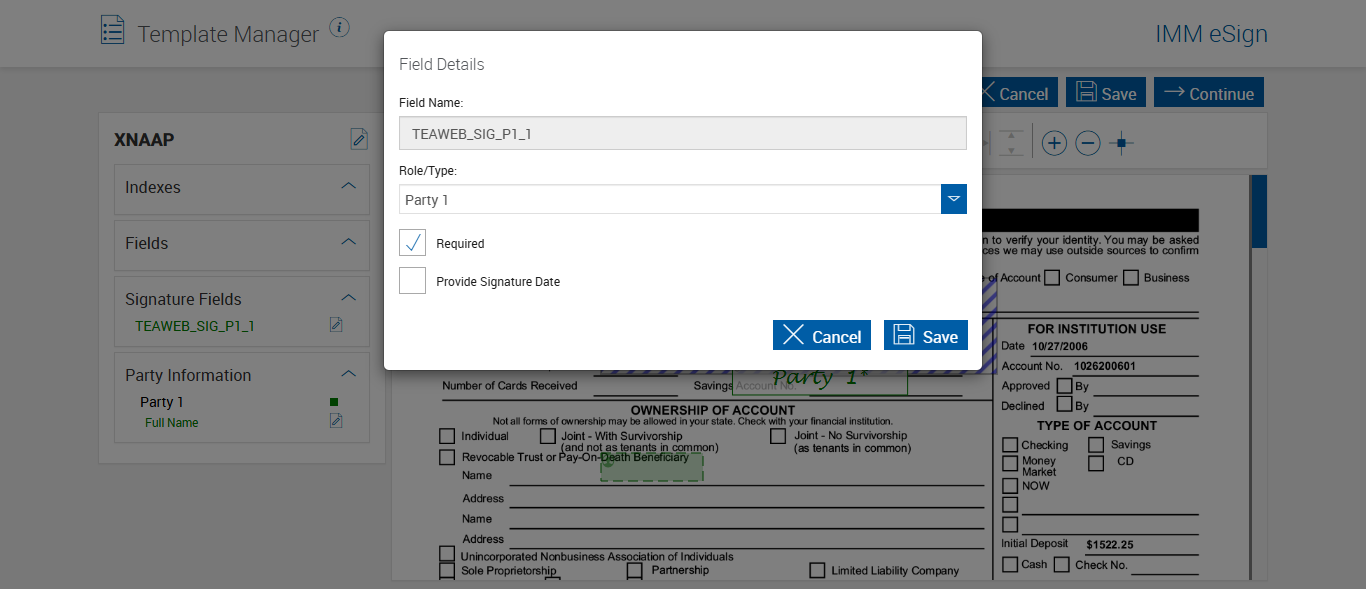
Task: Collapse the Signature Fields section
Action: coord(348,298)
